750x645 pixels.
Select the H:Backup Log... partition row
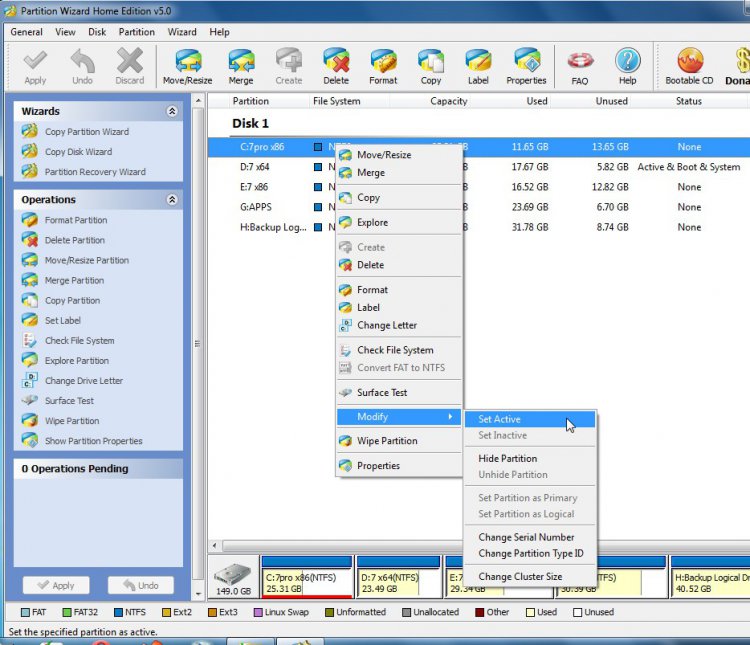coord(478,227)
